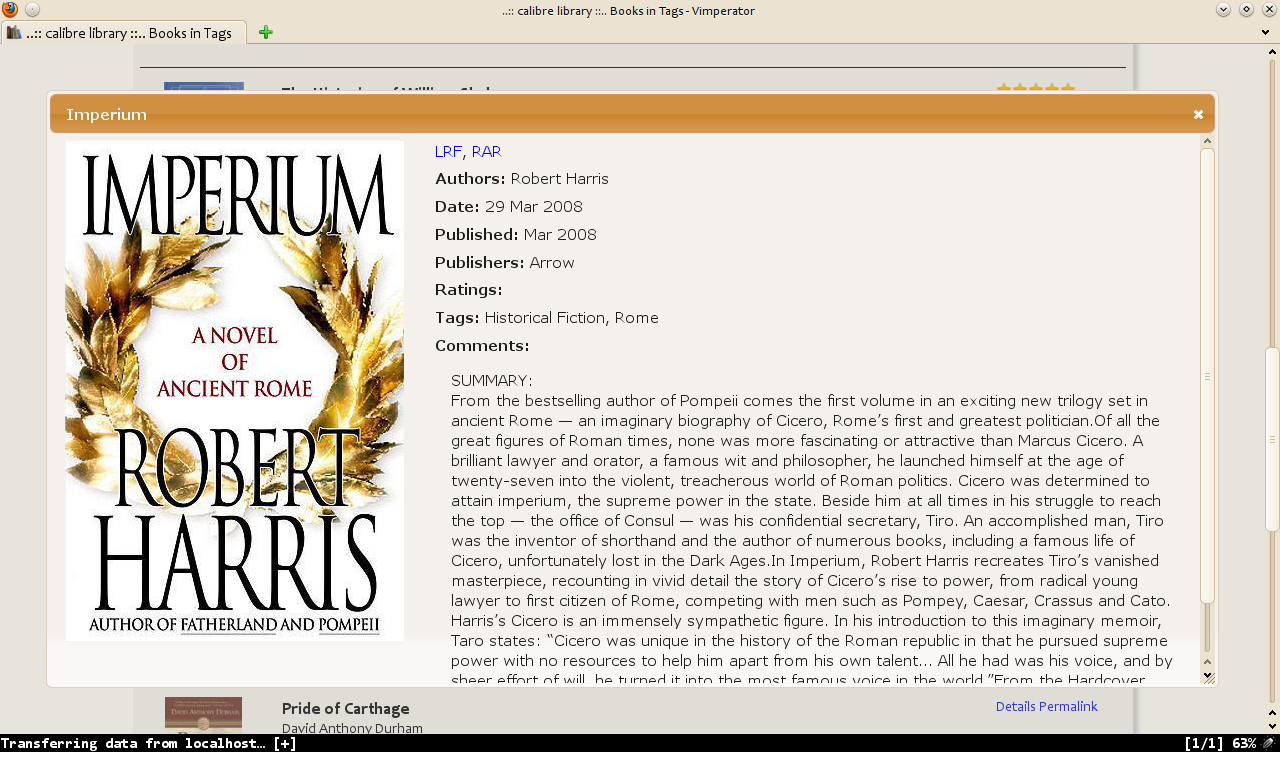Click the dialog's bottom-right resize grip
Image resolution: width=1280 pixels, height=772 pixels.
point(1208,677)
